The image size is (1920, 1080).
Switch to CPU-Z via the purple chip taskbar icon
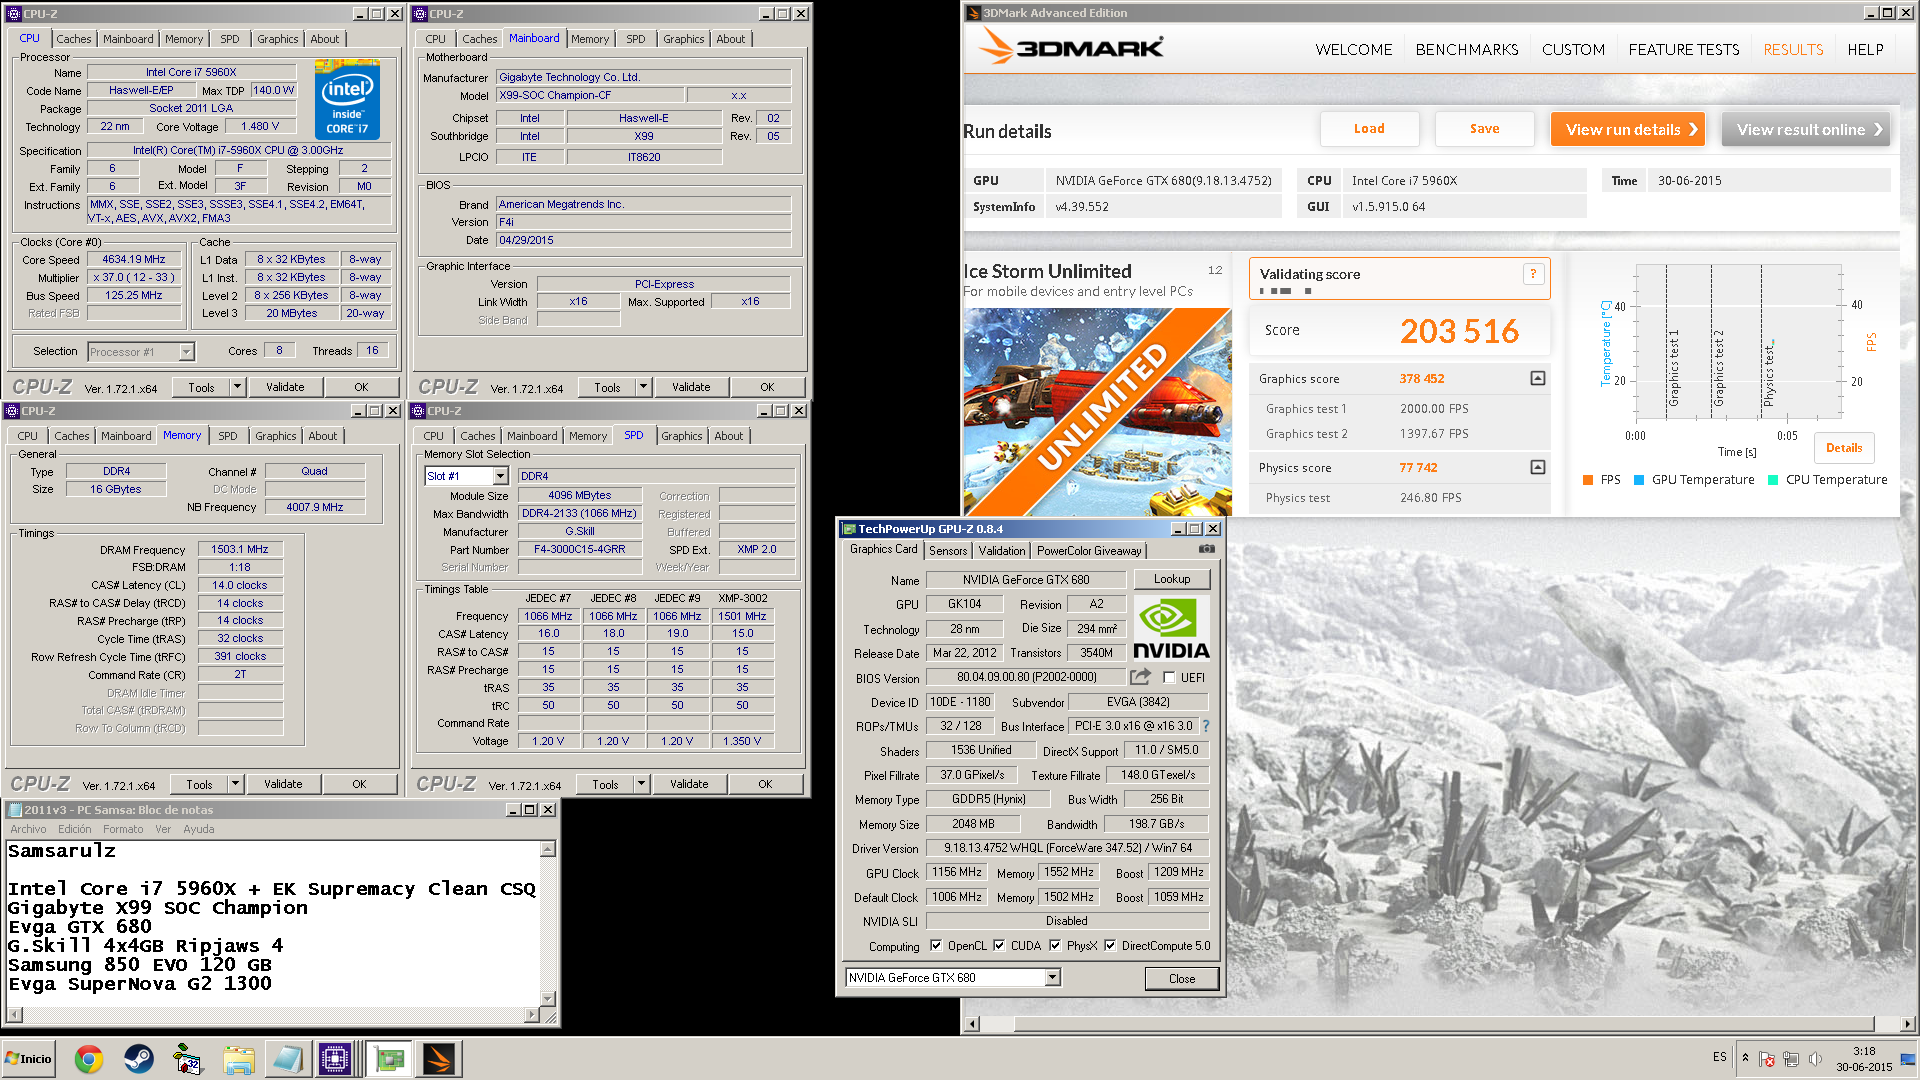(x=334, y=1059)
